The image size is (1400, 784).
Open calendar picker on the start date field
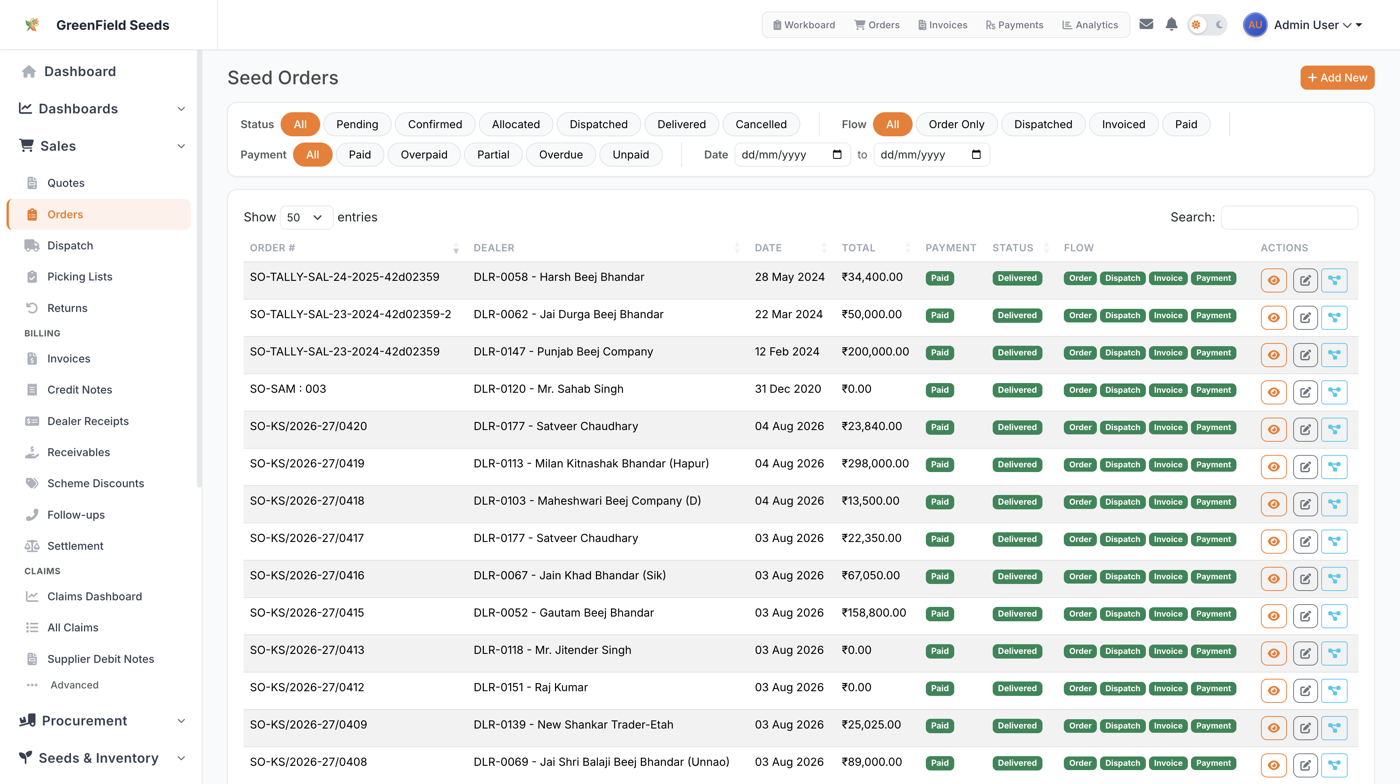pos(837,155)
